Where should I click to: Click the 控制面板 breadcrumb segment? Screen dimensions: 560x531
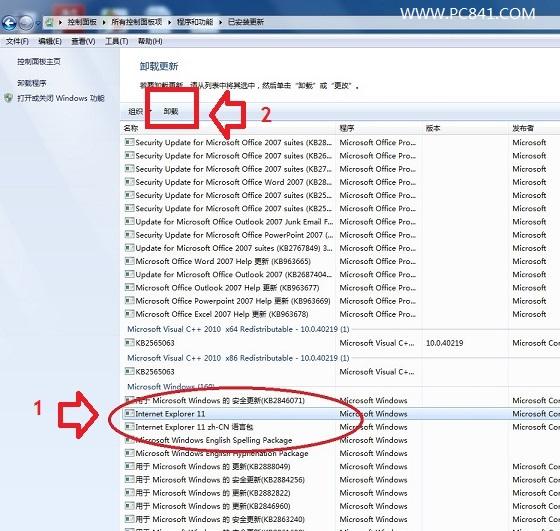(x=82, y=22)
